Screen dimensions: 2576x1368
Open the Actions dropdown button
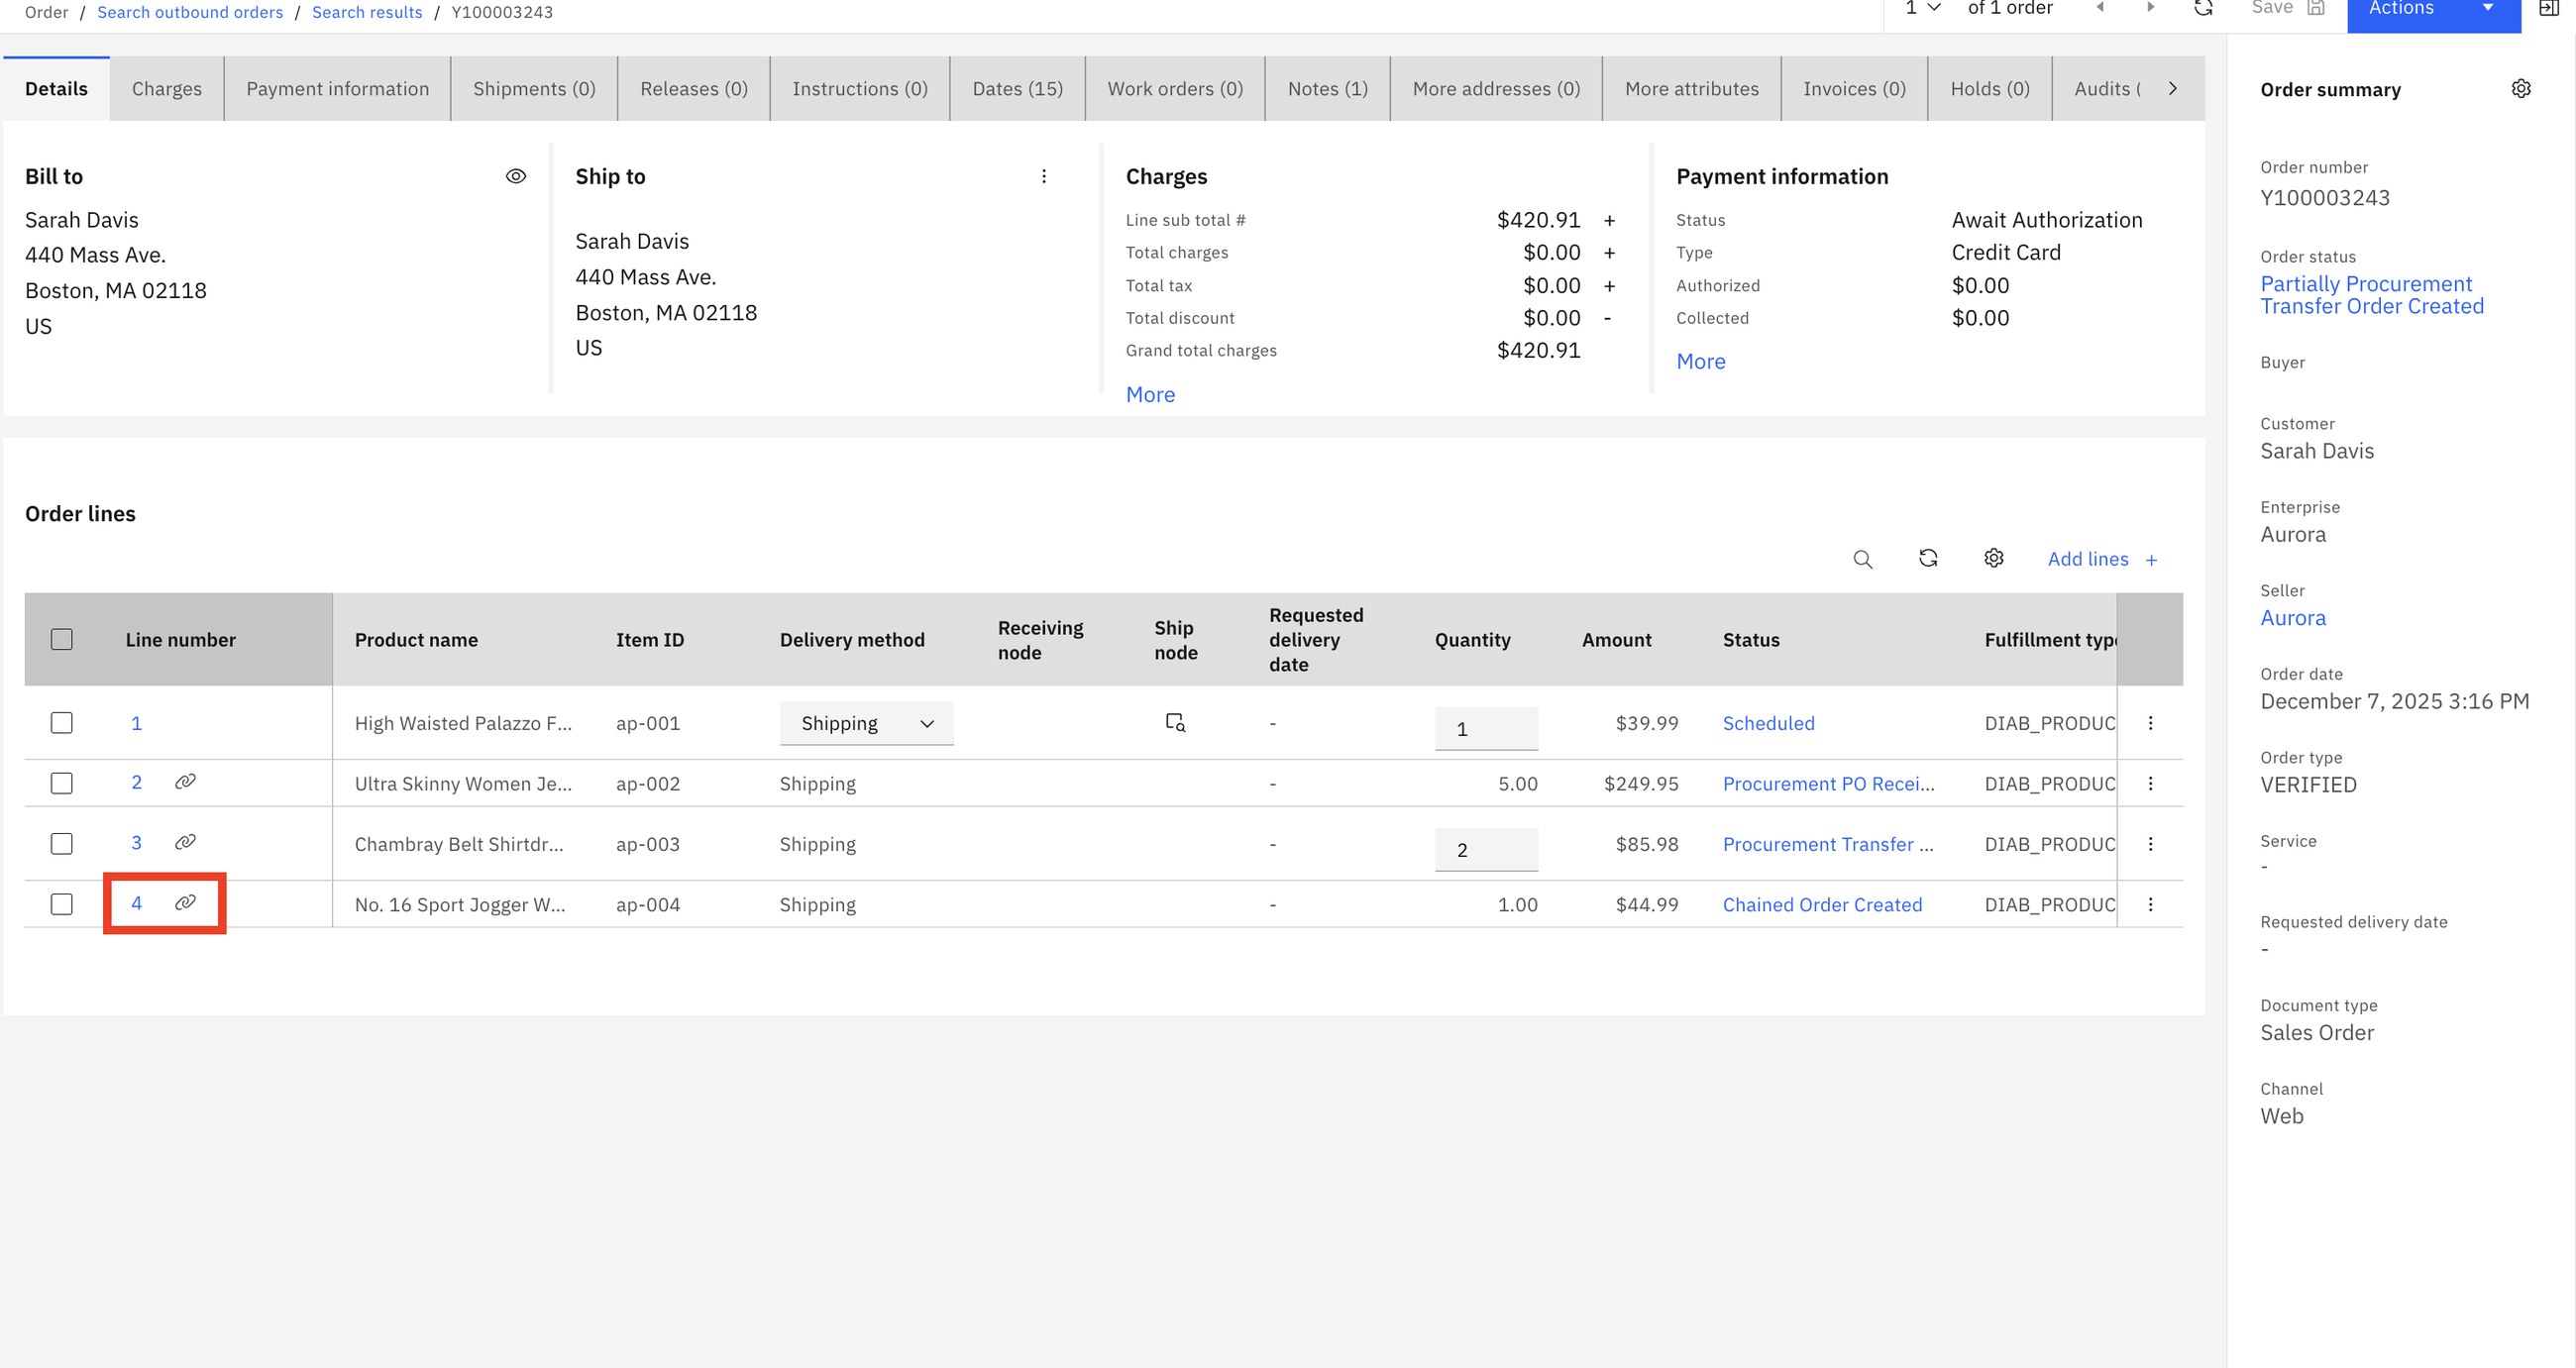tap(2433, 10)
